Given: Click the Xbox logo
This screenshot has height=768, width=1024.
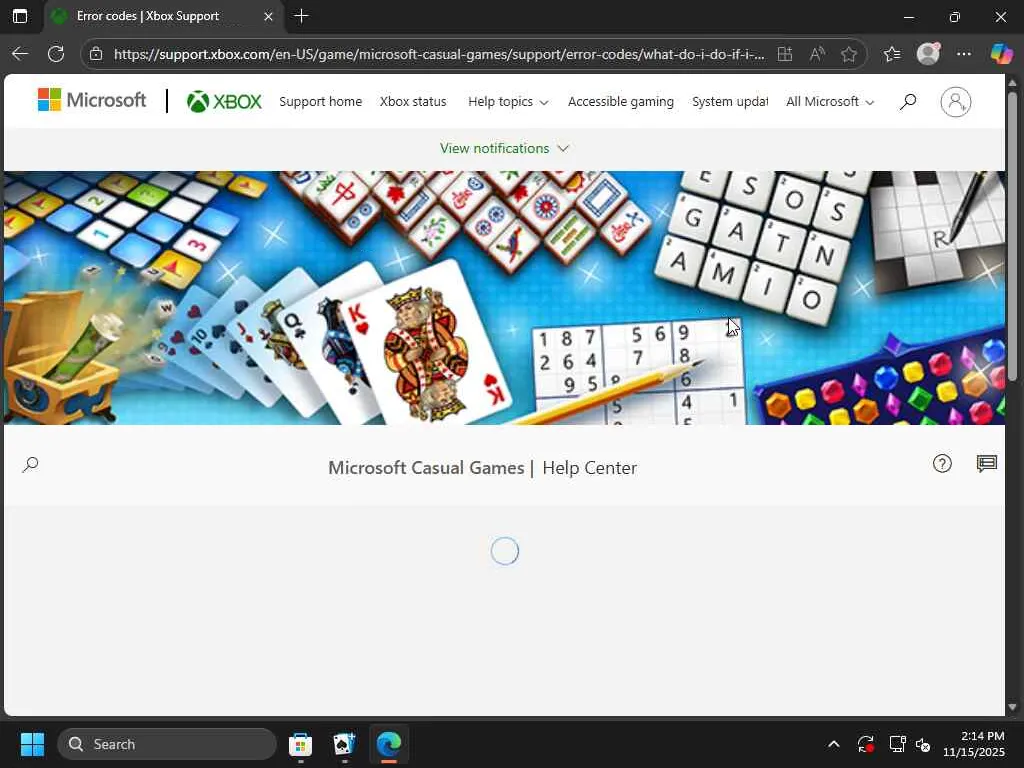Looking at the screenshot, I should pyautogui.click(x=224, y=101).
